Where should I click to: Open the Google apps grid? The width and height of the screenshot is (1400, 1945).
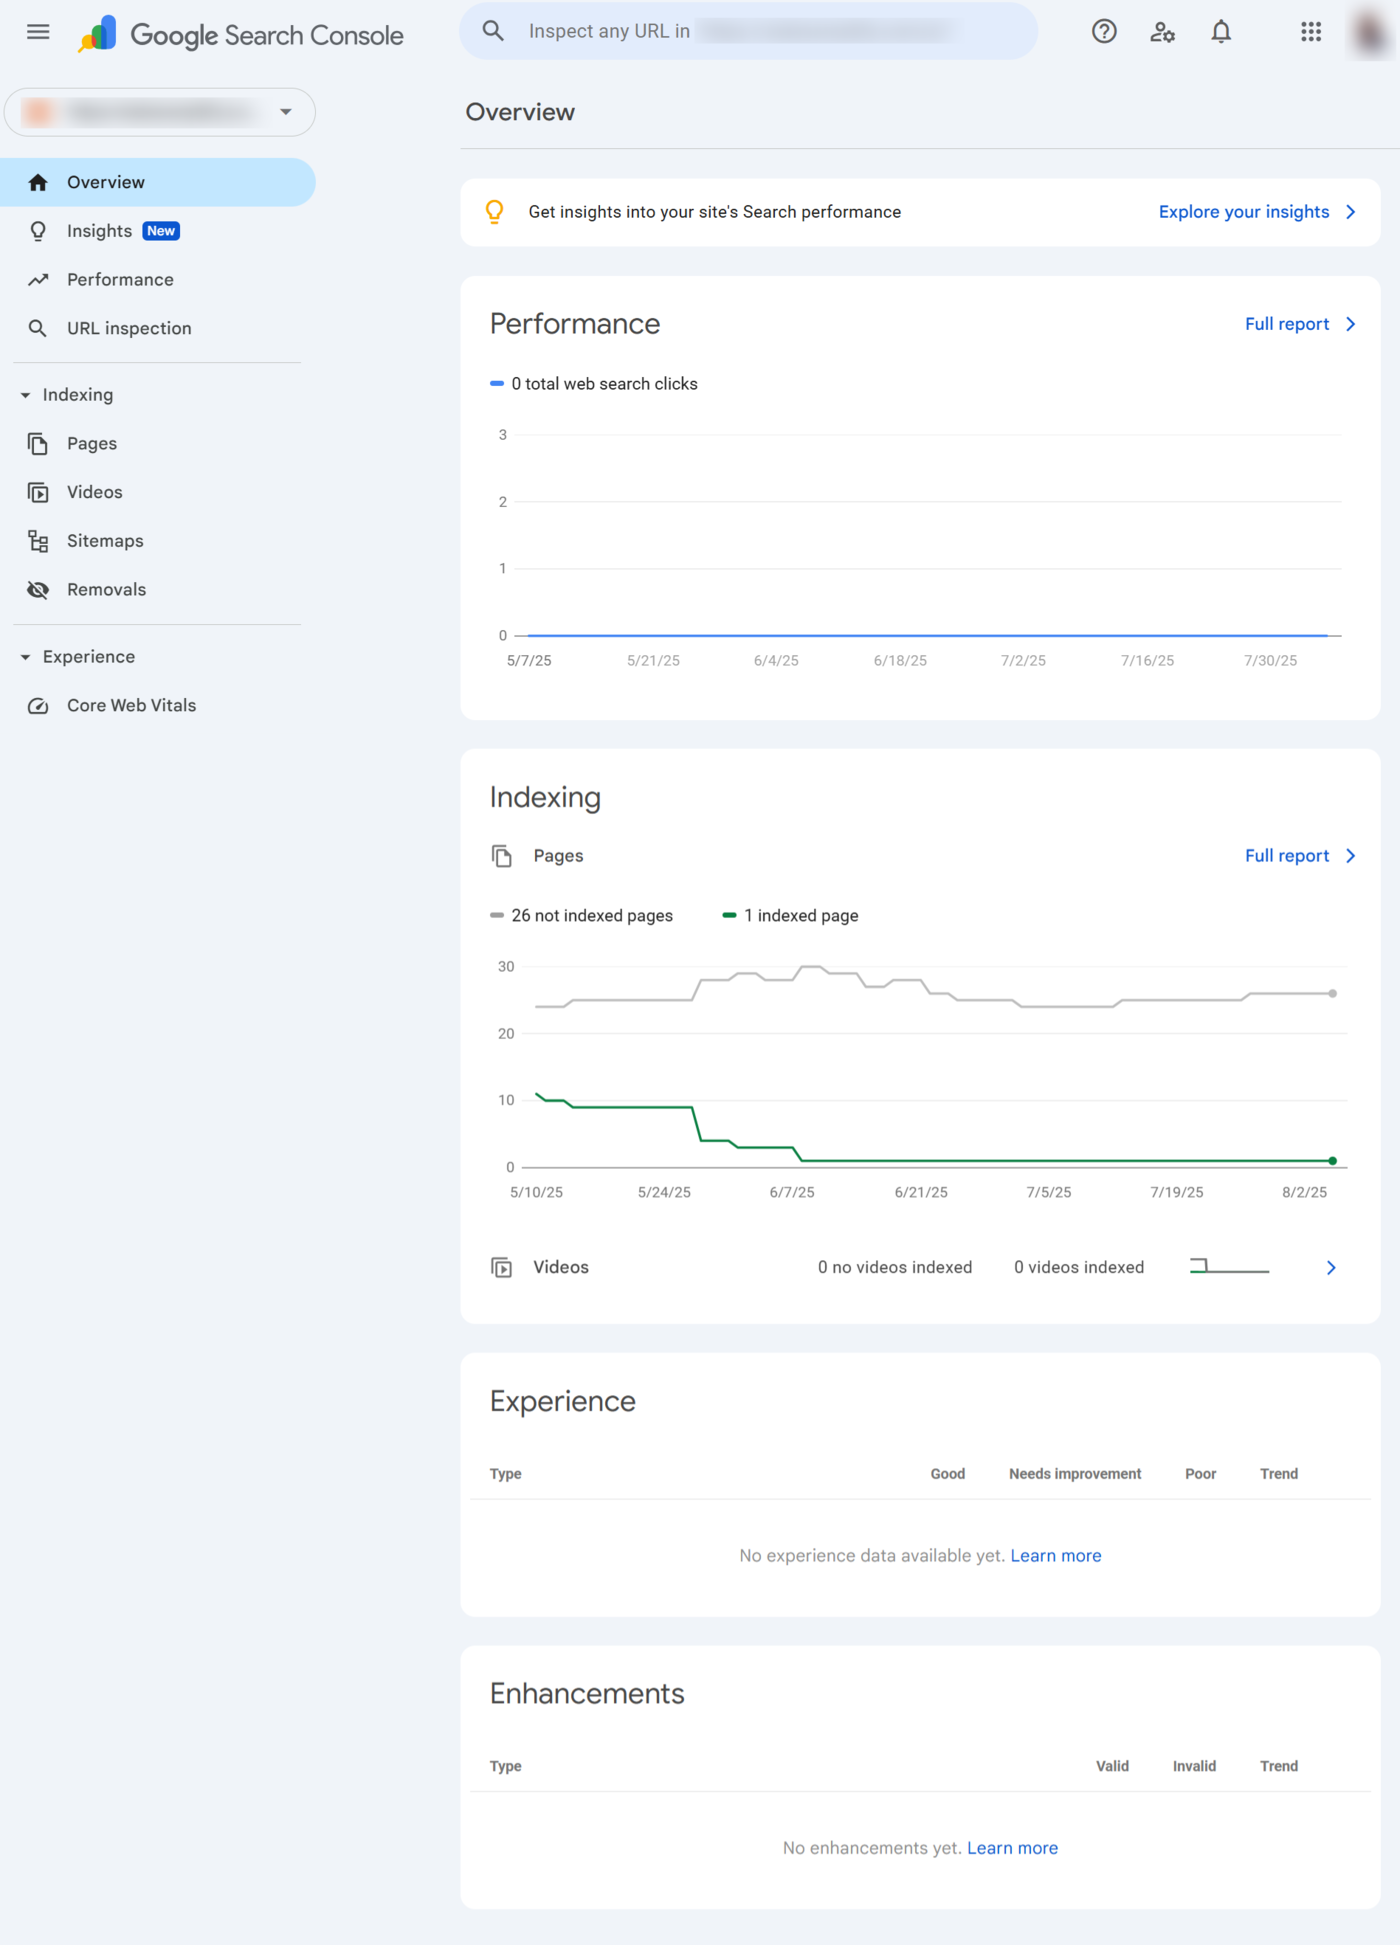click(1311, 32)
